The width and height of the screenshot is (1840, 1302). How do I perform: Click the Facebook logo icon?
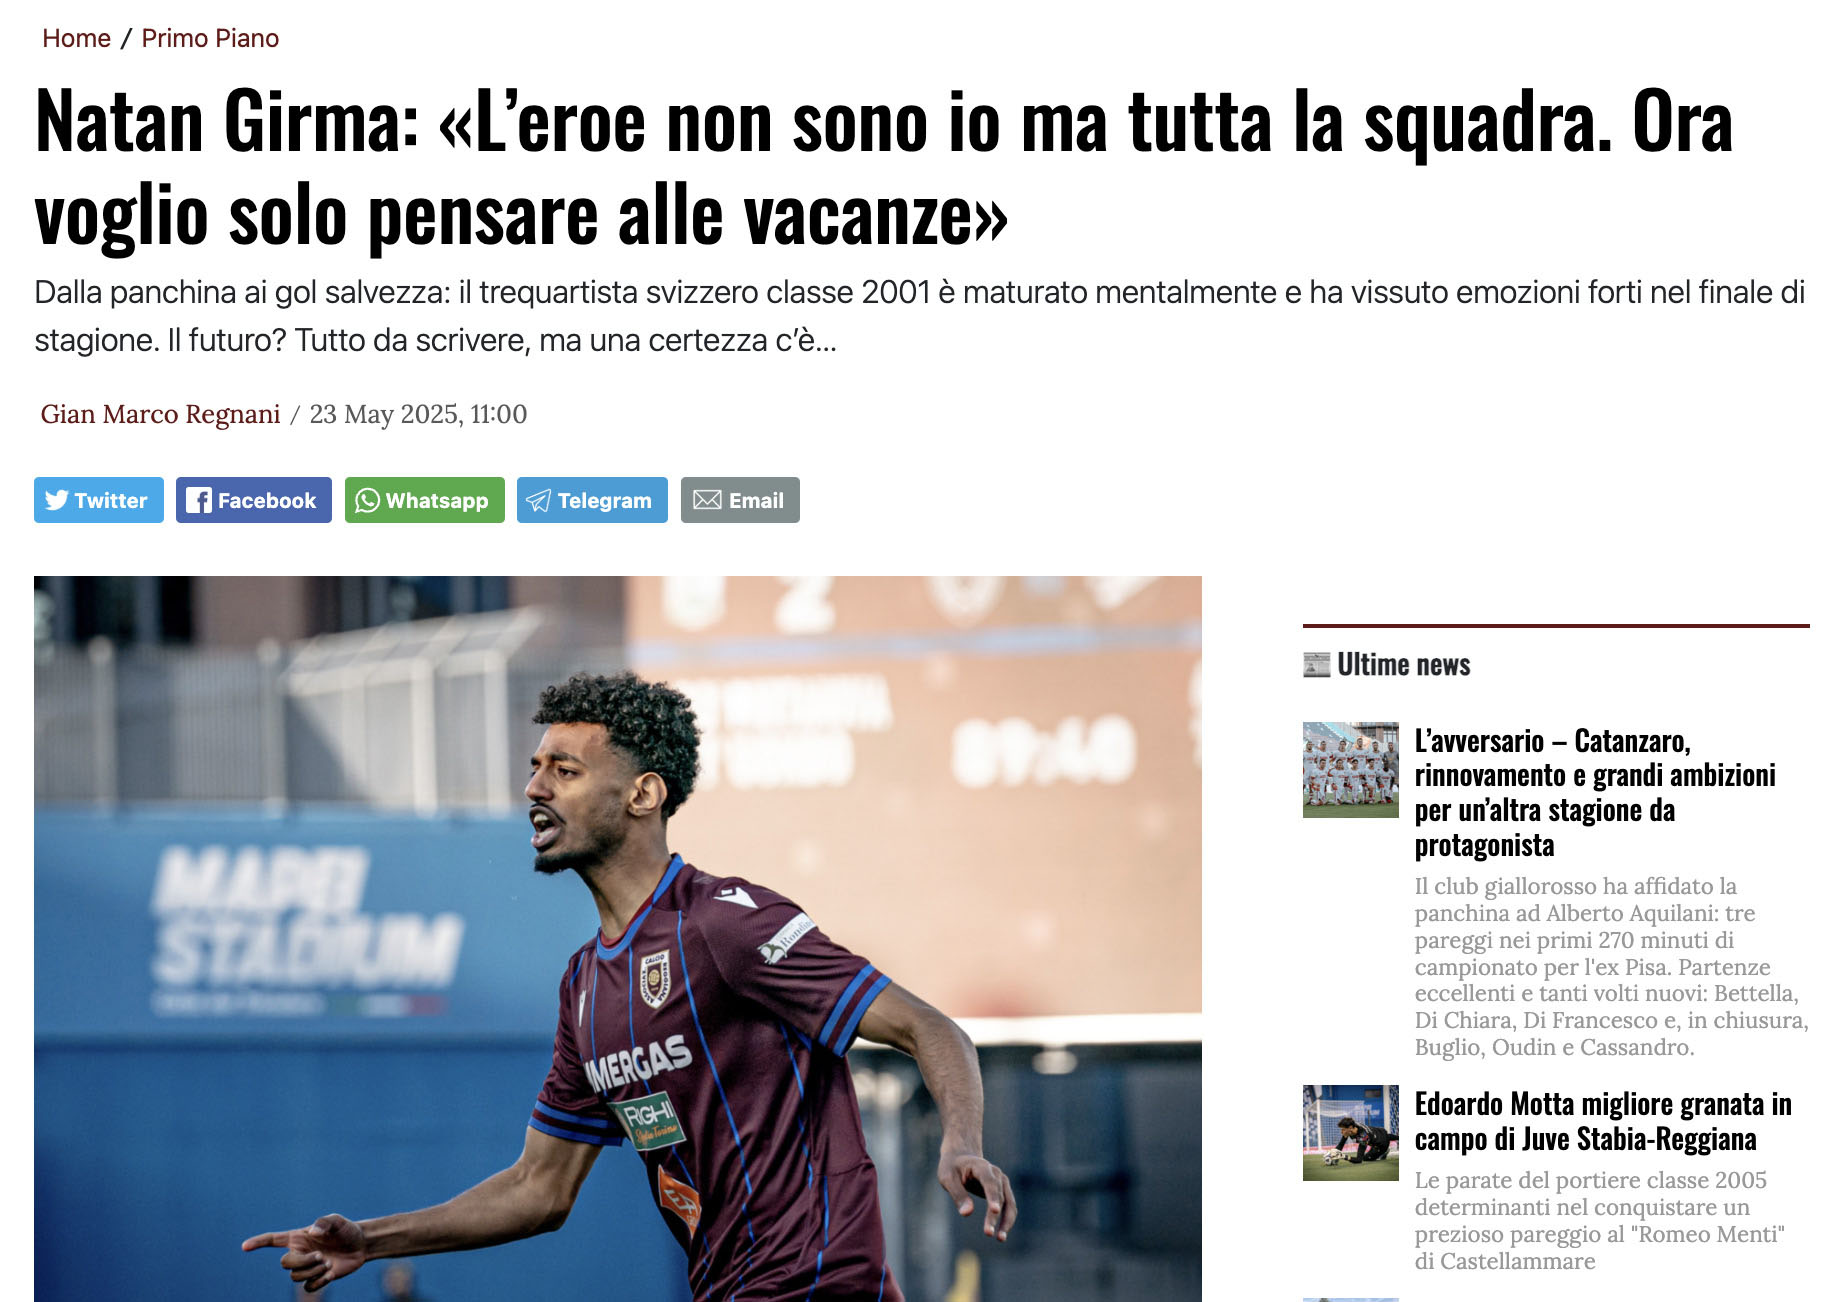tap(199, 500)
